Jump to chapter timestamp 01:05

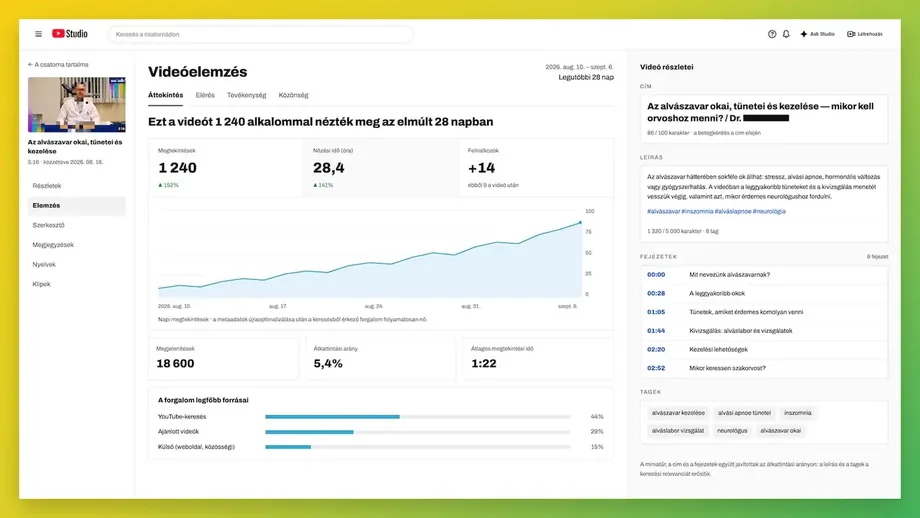[656, 312]
